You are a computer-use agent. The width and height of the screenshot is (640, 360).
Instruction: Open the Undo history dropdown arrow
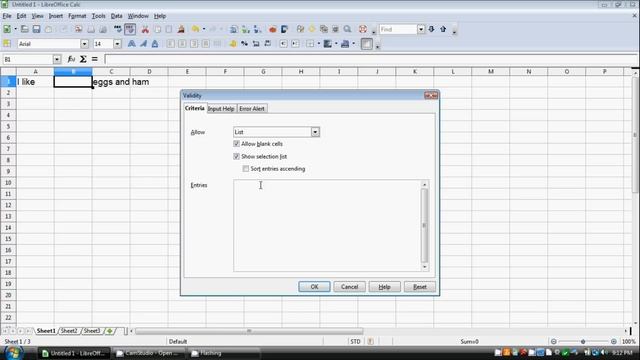[x=203, y=29]
